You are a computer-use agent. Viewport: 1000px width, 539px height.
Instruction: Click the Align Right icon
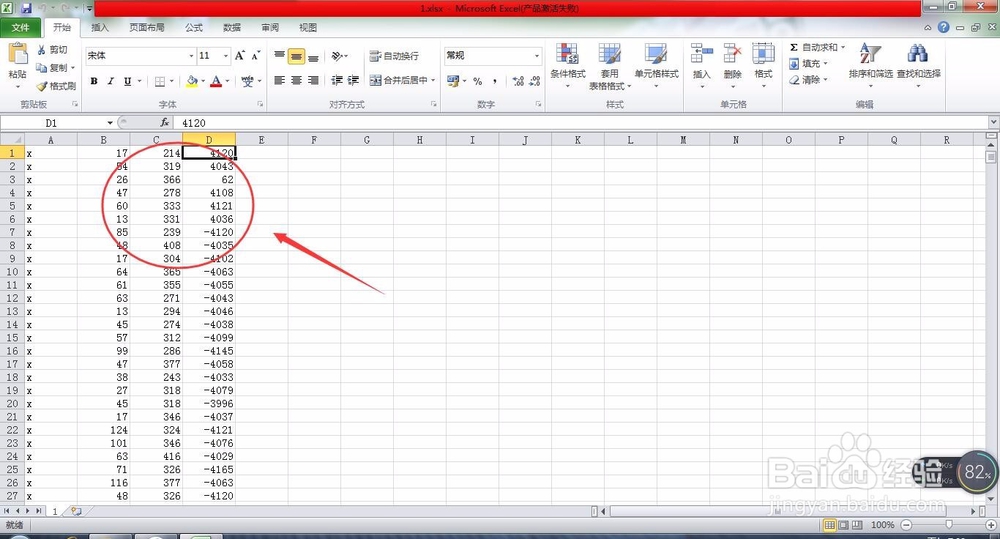pyautogui.click(x=312, y=80)
